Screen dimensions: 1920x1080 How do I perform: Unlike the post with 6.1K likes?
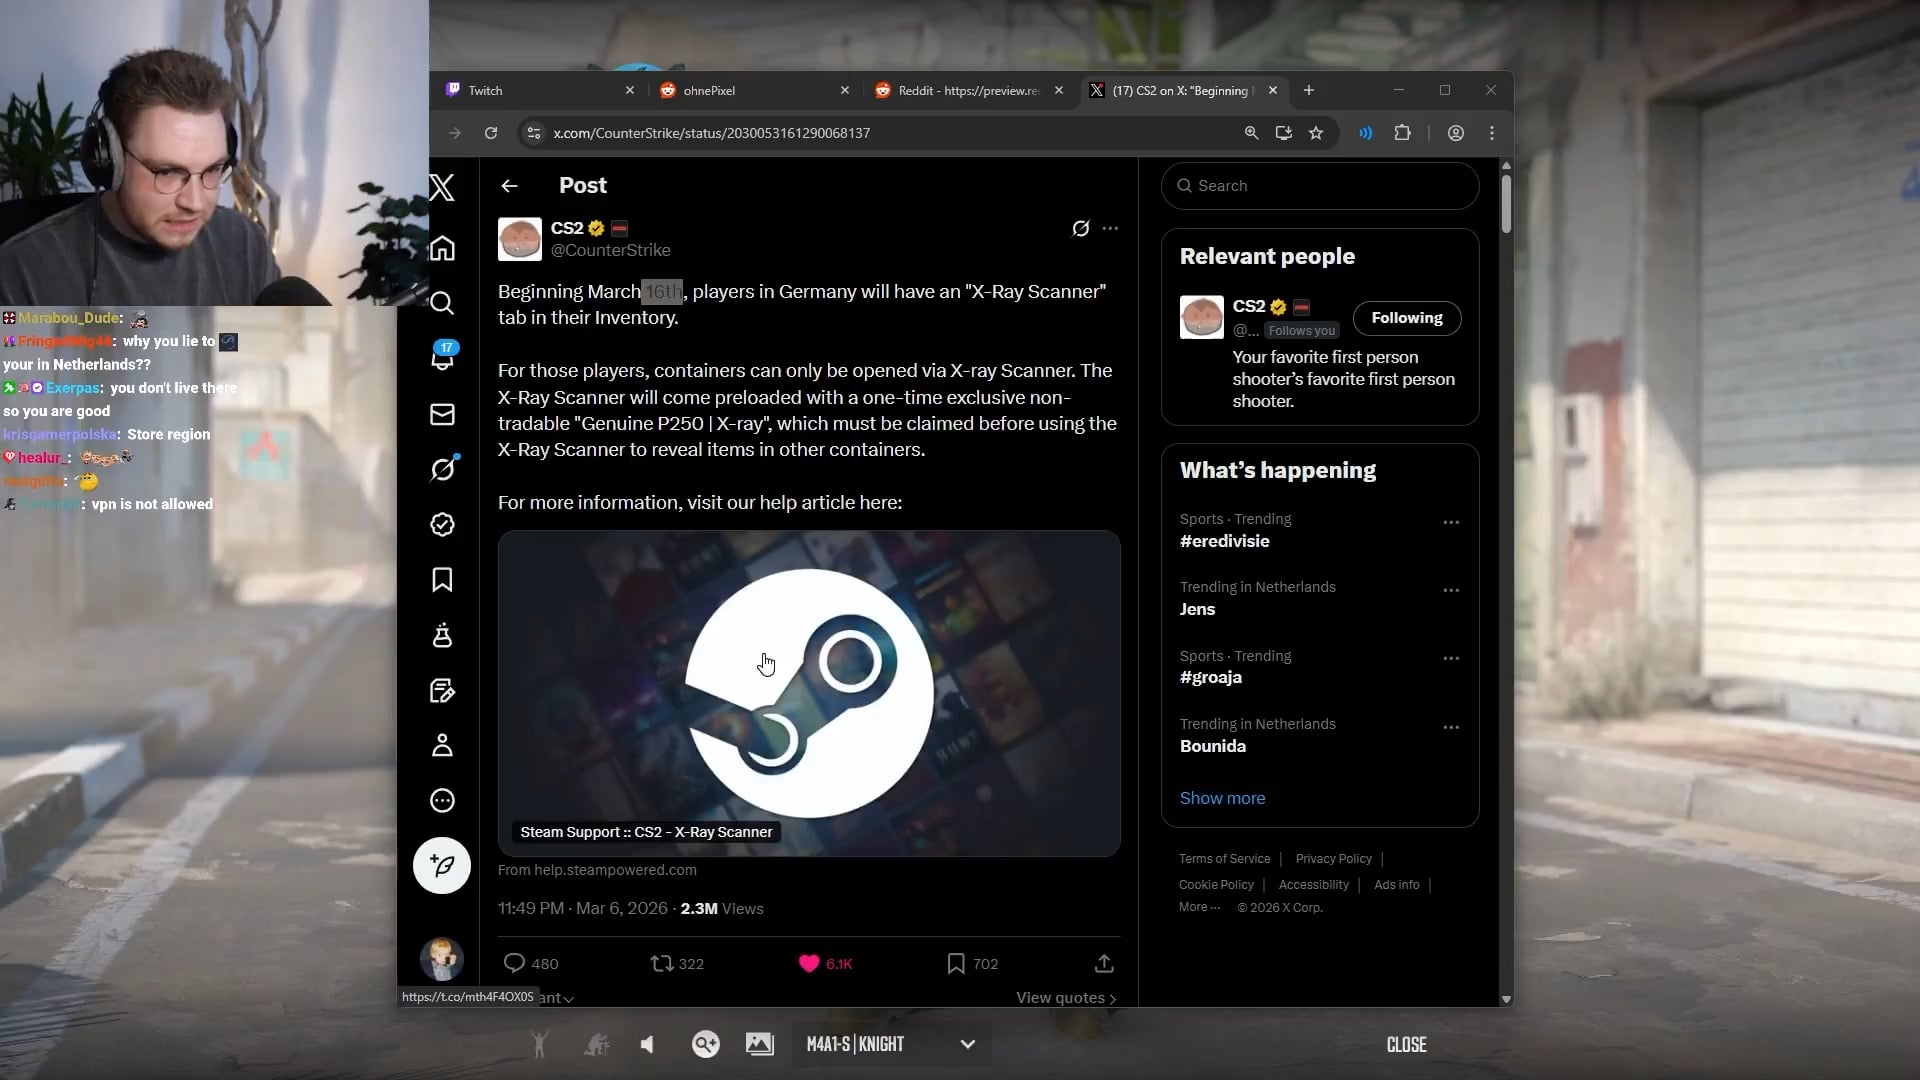809,963
